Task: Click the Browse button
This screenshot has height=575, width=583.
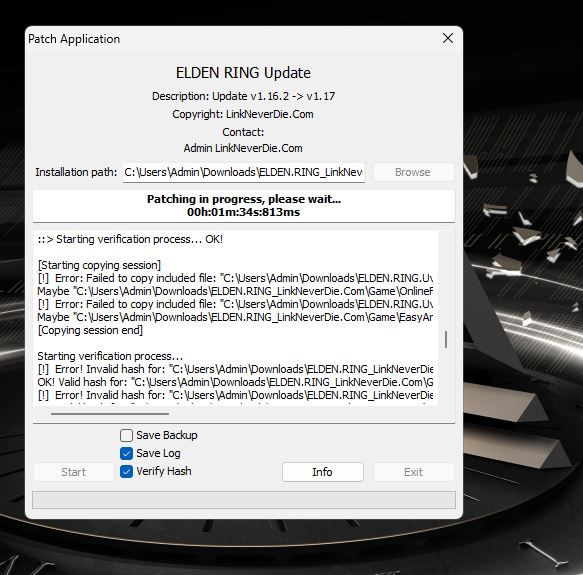Action: coord(413,172)
